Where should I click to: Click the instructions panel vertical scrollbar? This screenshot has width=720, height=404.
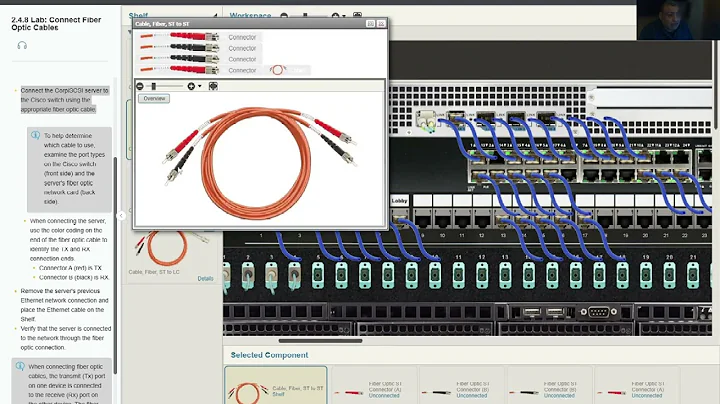pos(115,265)
